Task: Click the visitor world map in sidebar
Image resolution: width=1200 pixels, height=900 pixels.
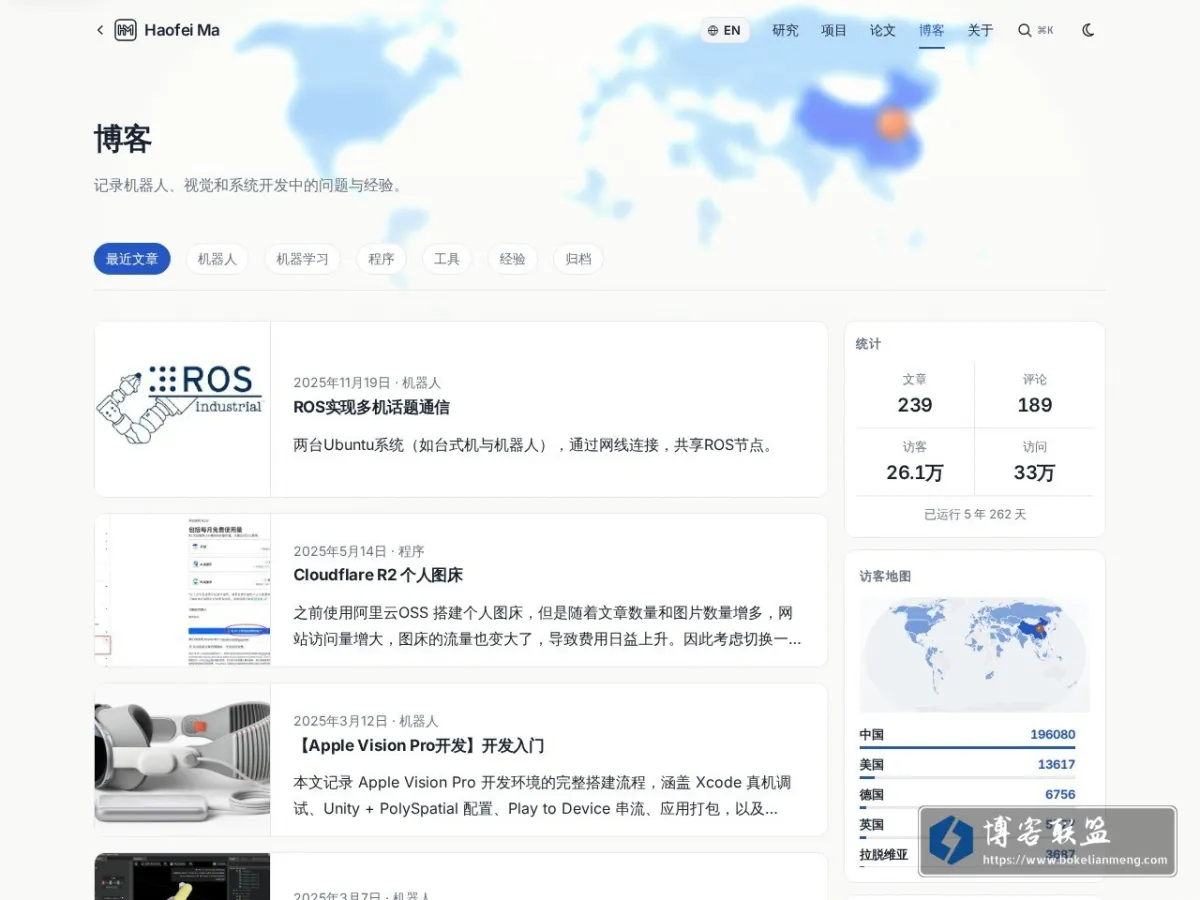Action: pyautogui.click(x=975, y=655)
